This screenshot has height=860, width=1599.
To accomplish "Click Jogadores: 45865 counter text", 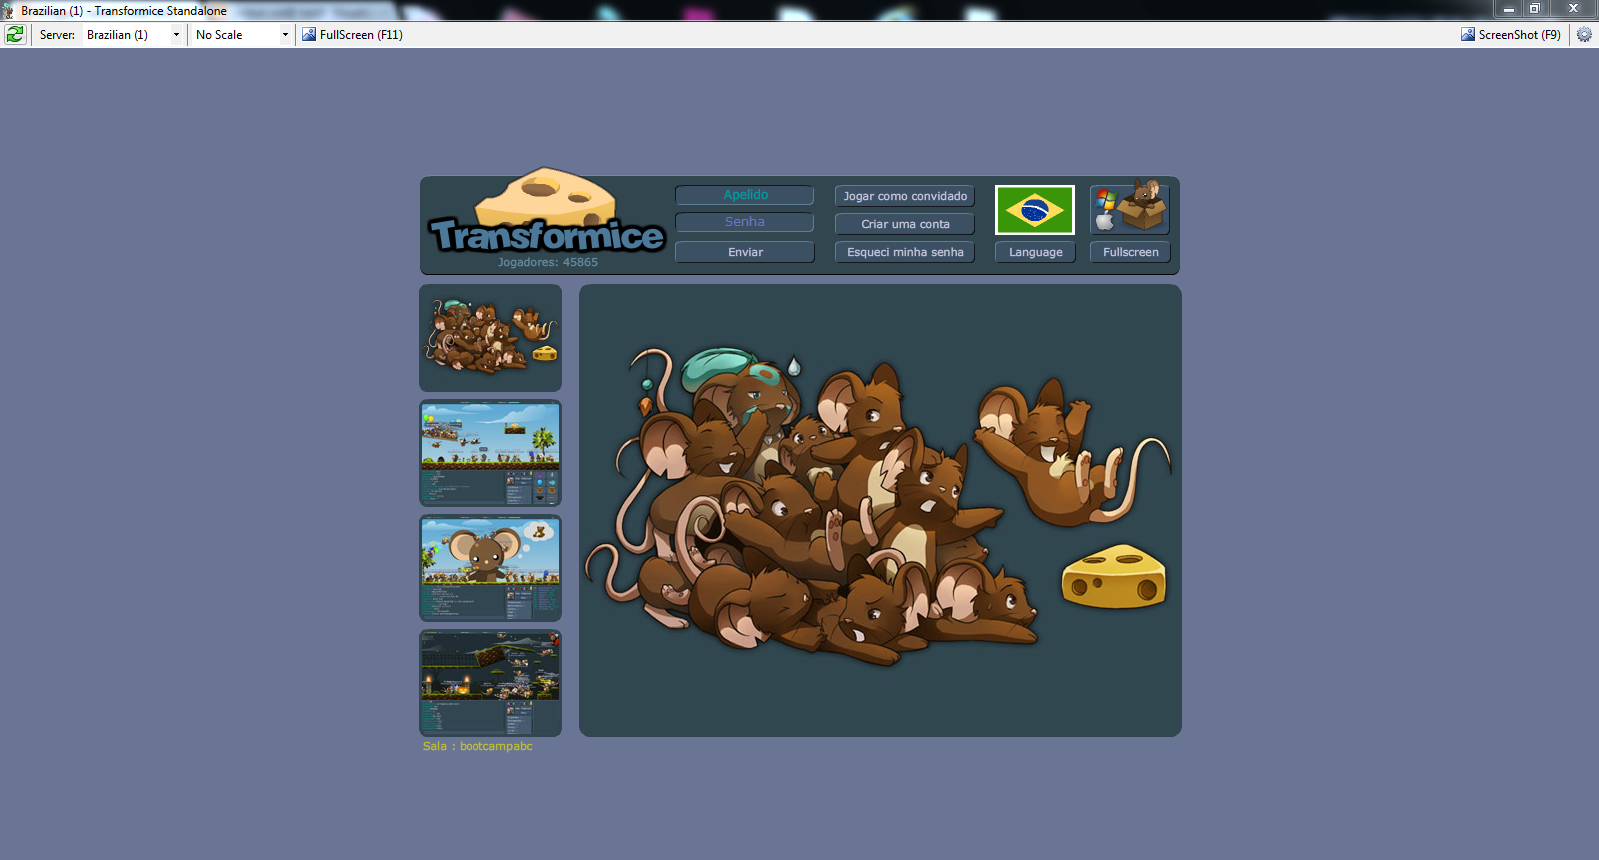I will pyautogui.click(x=548, y=262).
